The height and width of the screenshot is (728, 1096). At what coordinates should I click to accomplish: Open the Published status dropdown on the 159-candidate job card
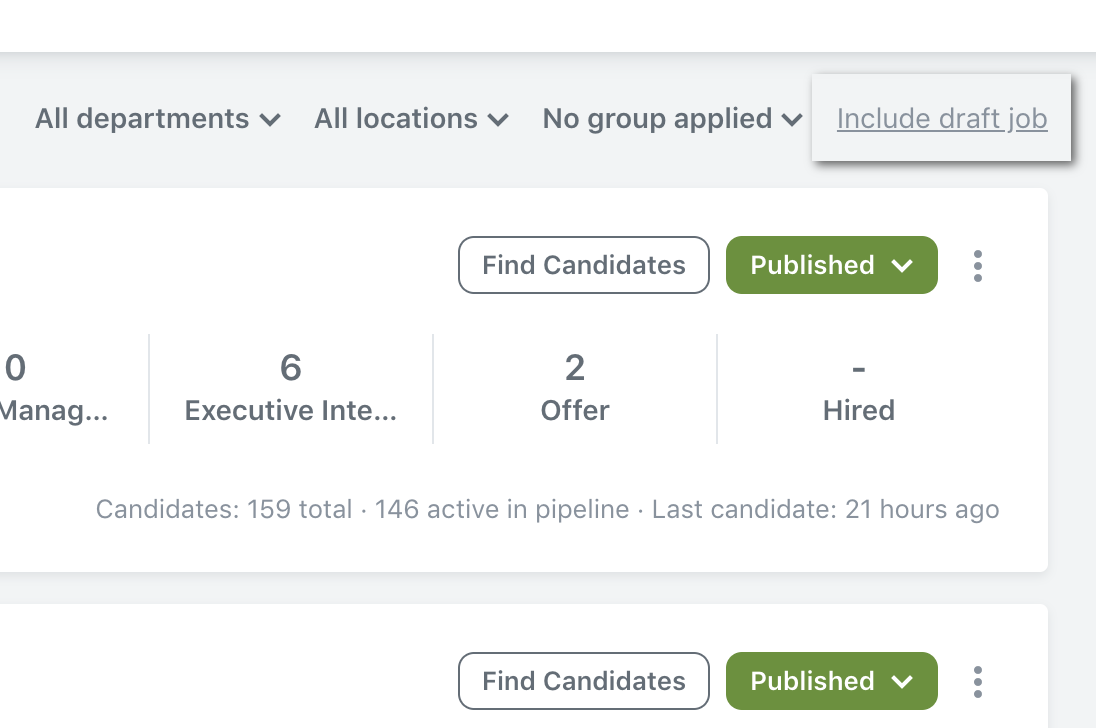point(832,265)
